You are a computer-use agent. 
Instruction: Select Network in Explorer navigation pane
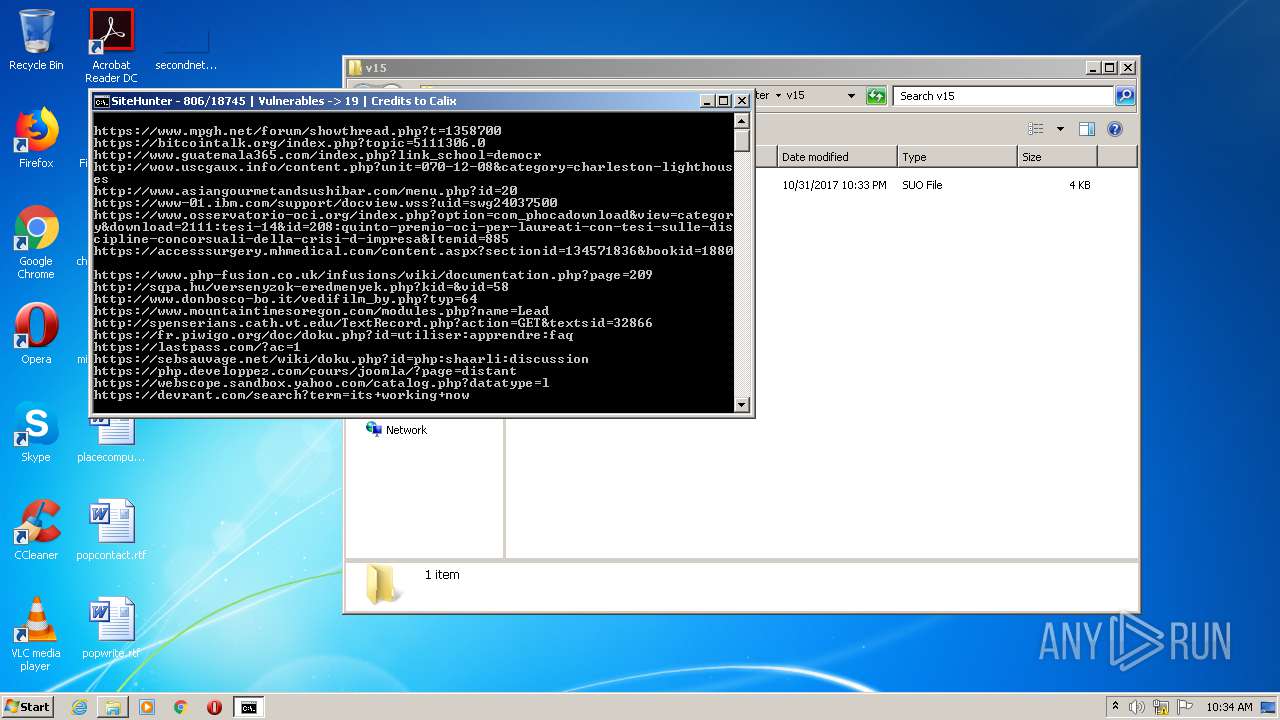pyautogui.click(x=397, y=430)
